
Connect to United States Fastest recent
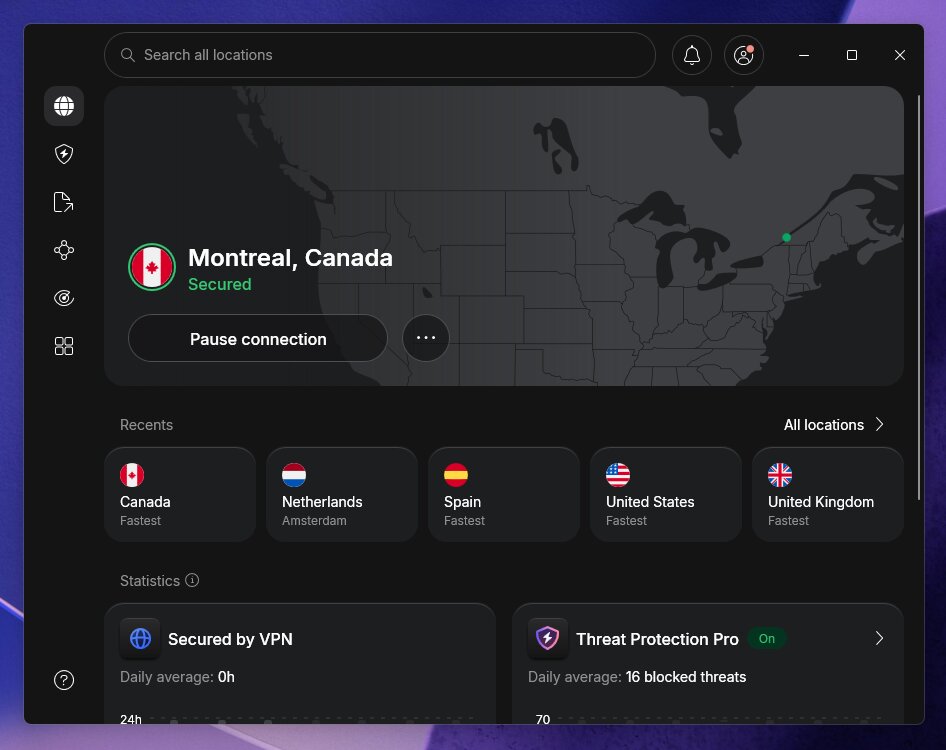point(666,494)
